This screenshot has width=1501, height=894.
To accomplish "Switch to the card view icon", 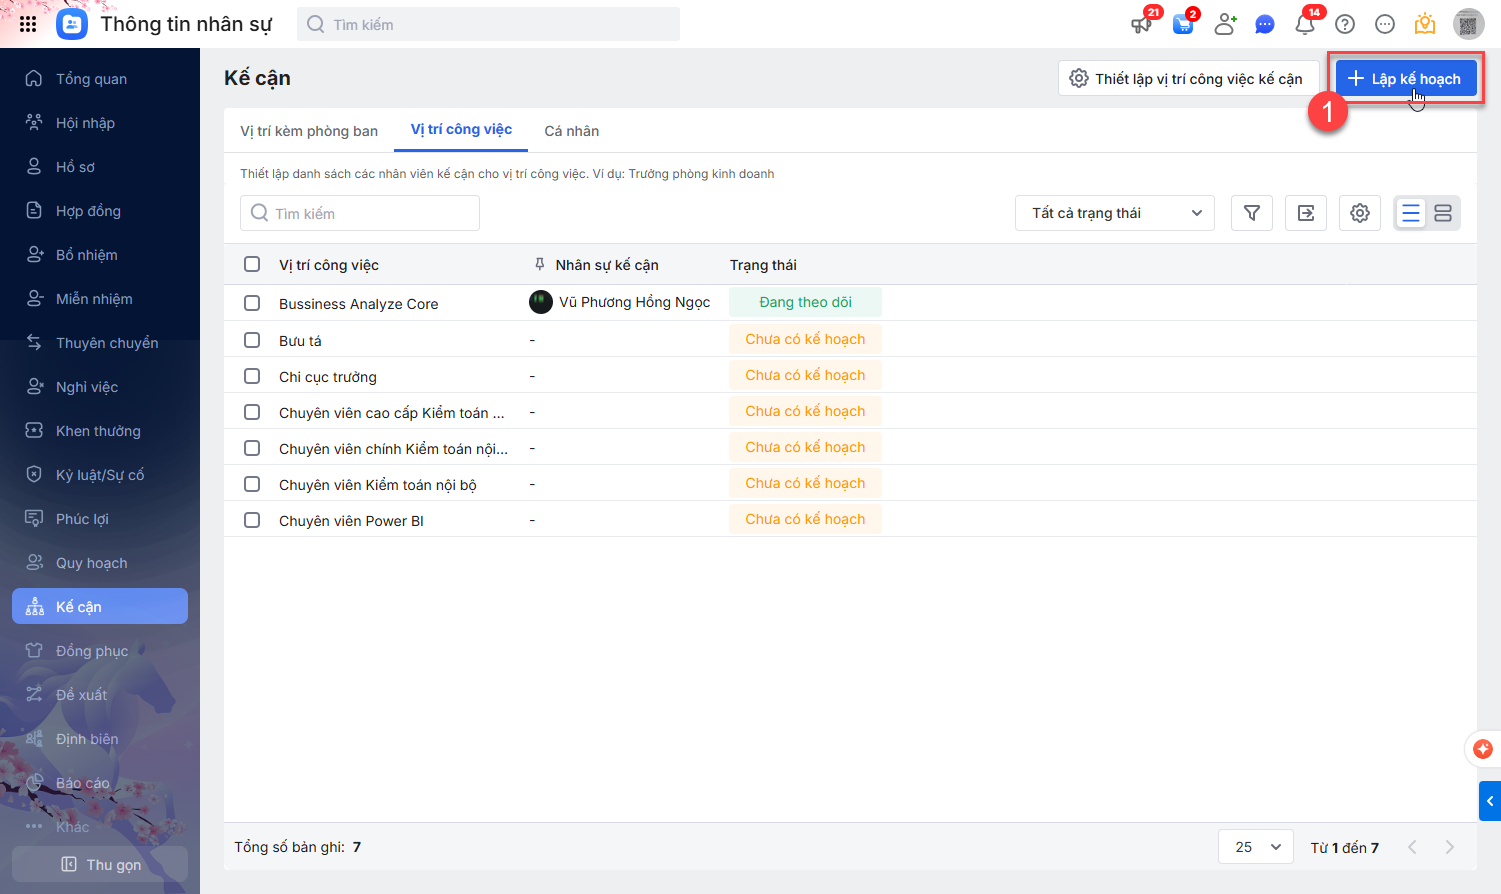I will (1443, 213).
